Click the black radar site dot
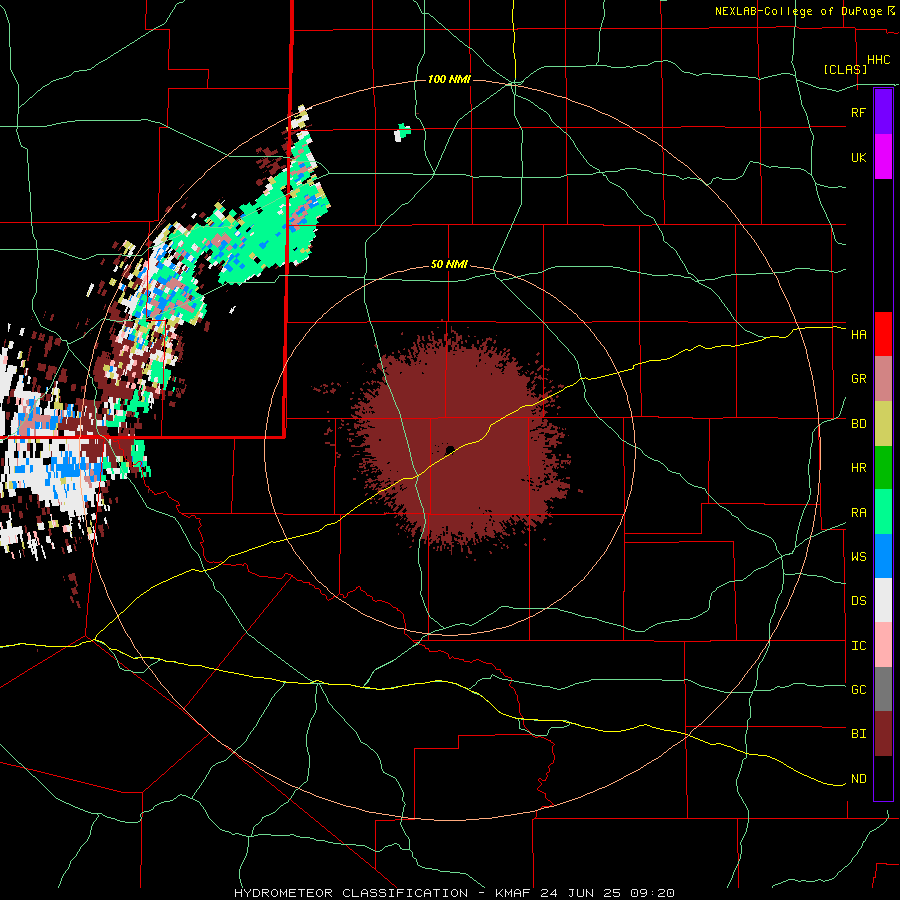Screen dimensions: 900x900 (x=450, y=449)
